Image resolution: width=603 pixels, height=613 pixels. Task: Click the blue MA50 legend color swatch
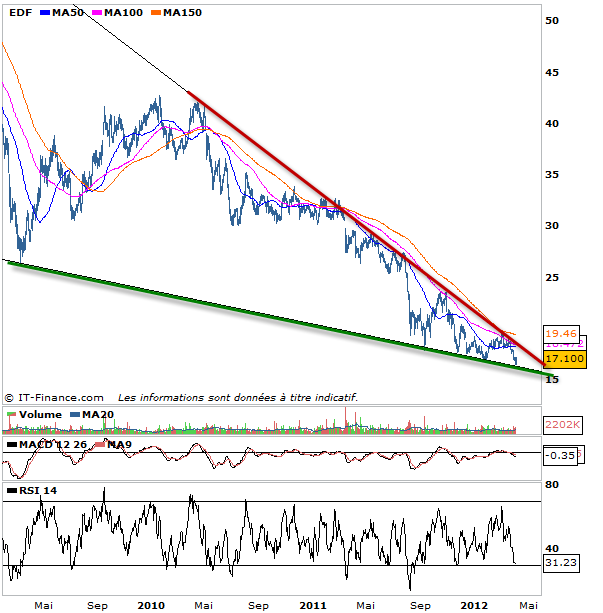[x=42, y=12]
